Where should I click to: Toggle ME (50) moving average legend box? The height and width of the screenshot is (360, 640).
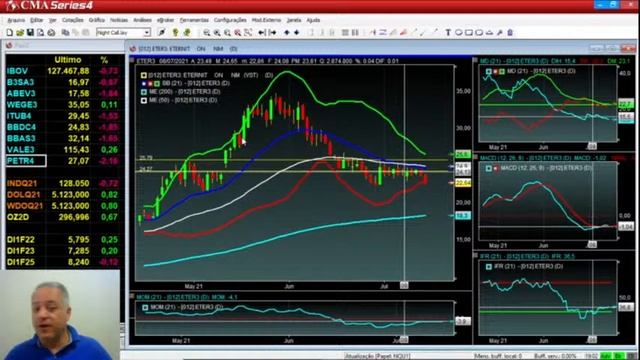point(144,100)
